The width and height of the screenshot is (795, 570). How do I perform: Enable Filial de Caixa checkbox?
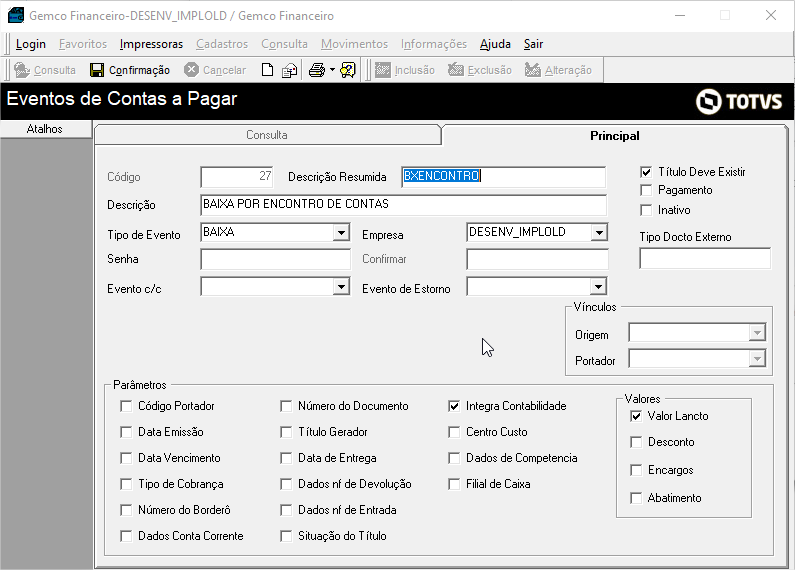tap(454, 484)
